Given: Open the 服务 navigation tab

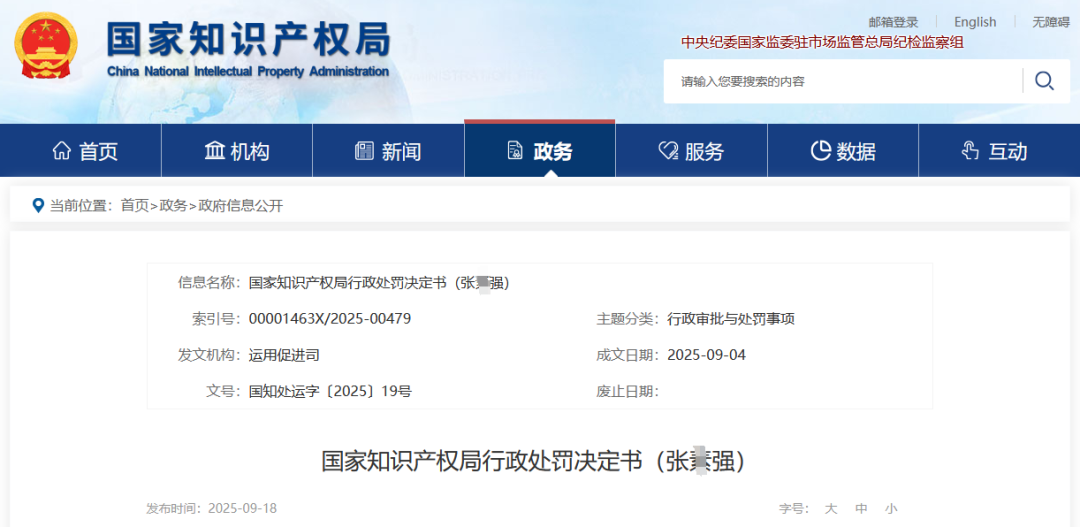Looking at the screenshot, I should 691,152.
